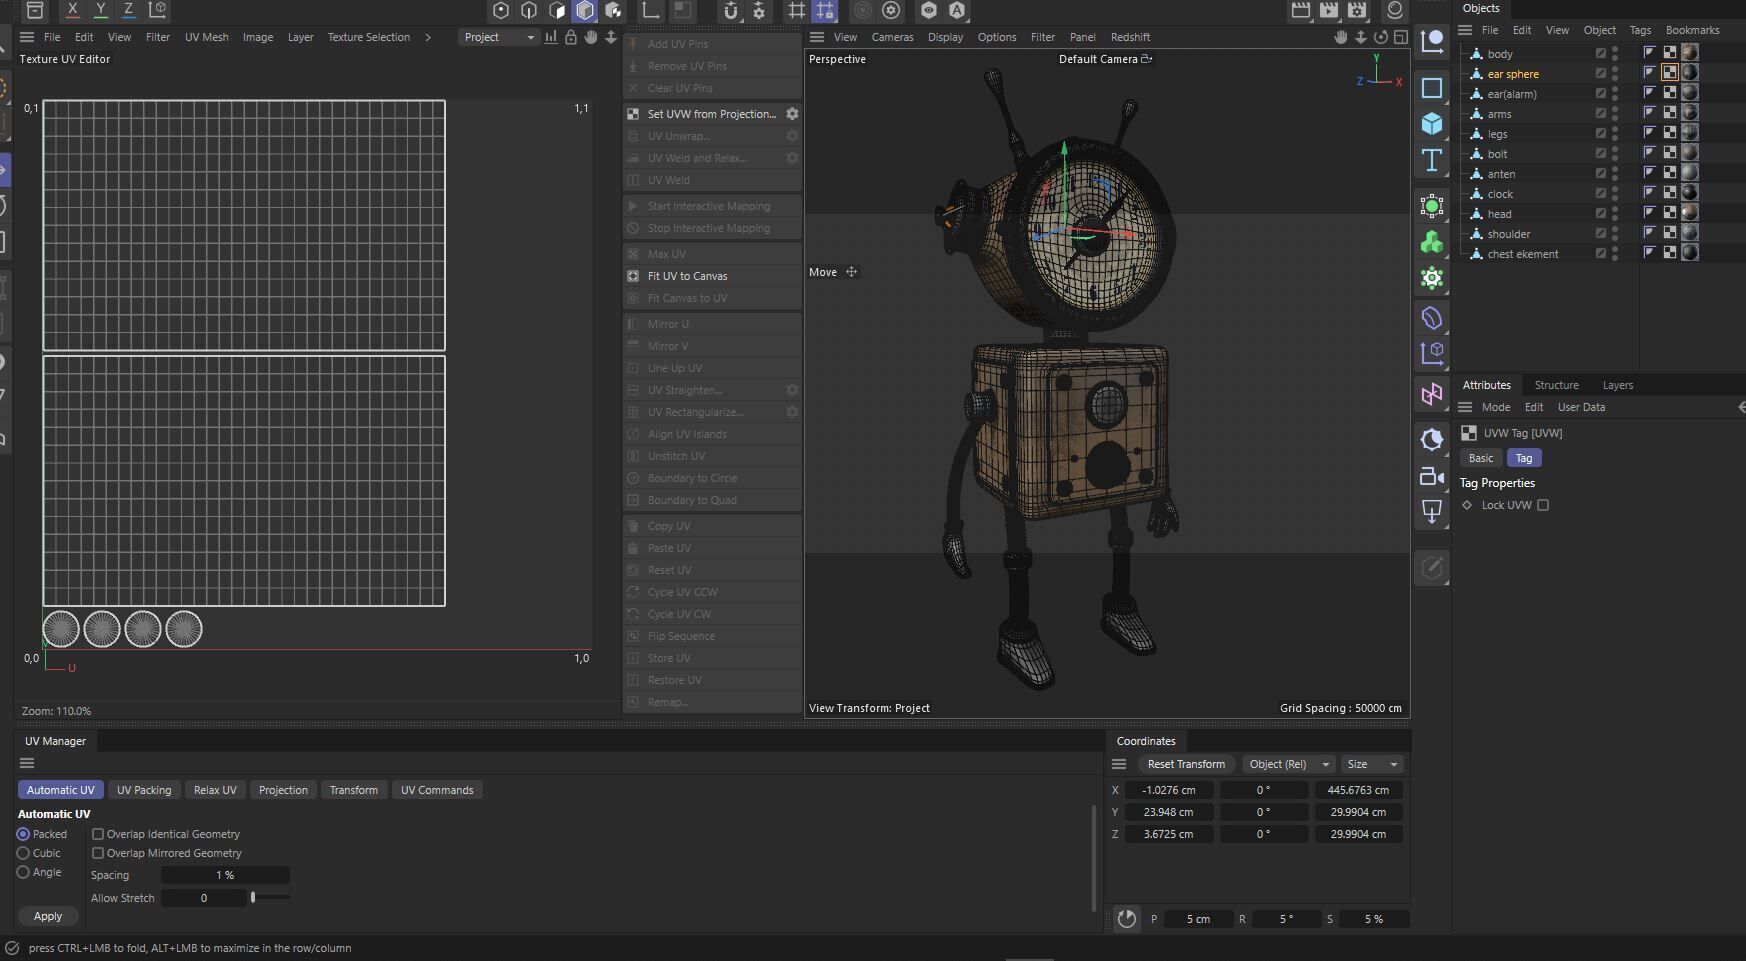1746x961 pixels.
Task: Click the viewport pan hand icon
Action: click(x=1340, y=37)
